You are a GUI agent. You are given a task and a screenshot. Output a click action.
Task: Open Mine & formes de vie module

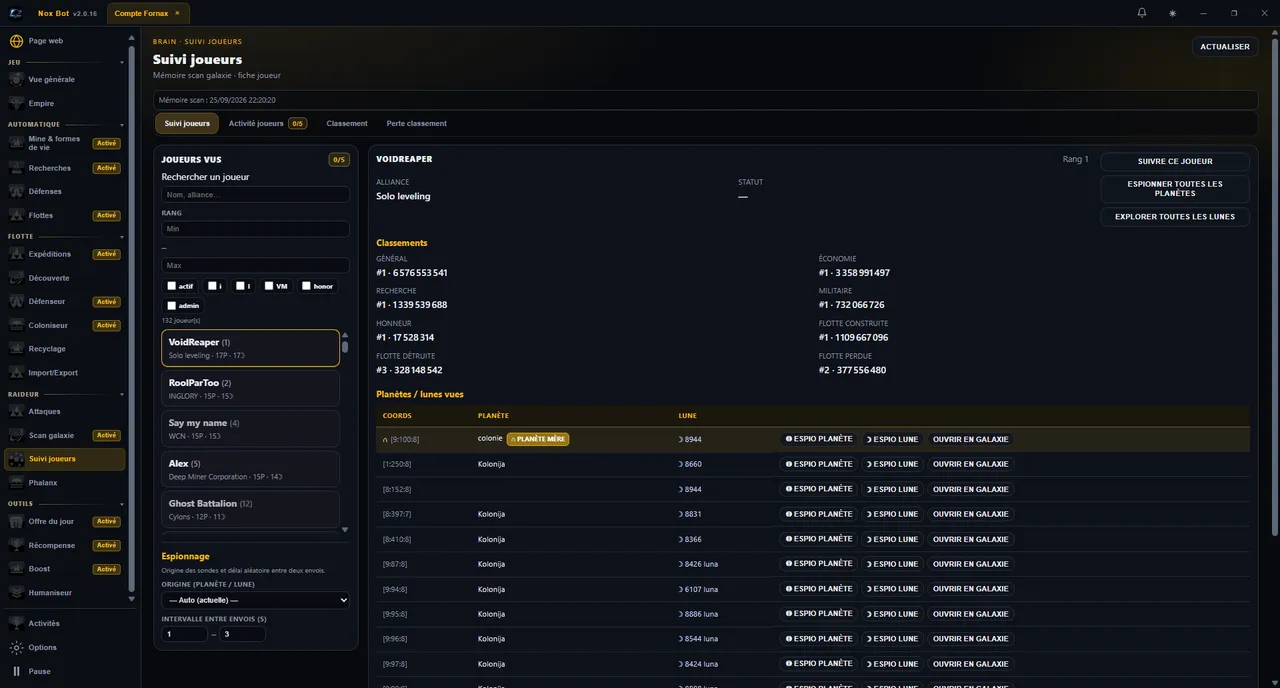click(65, 143)
